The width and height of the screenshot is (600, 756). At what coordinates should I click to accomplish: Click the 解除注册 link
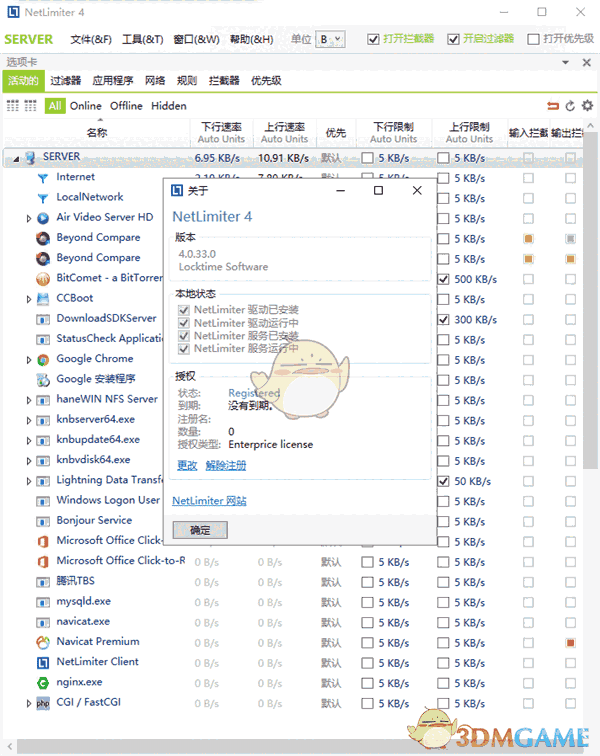(226, 465)
